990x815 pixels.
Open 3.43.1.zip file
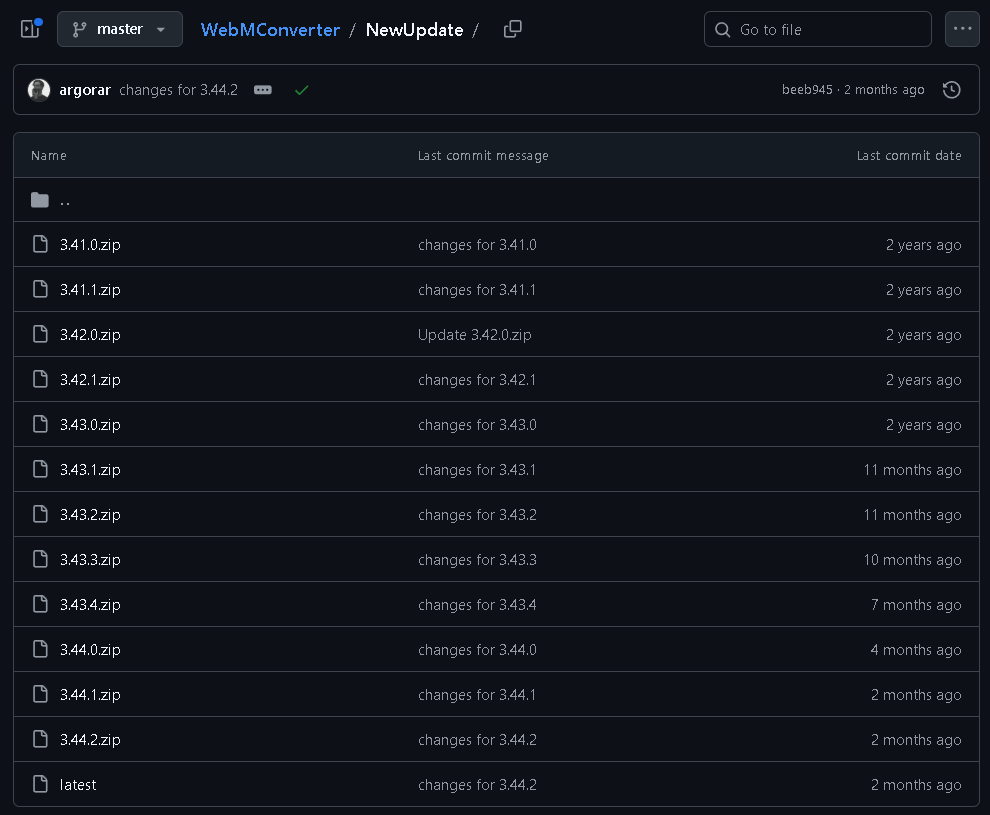click(90, 470)
